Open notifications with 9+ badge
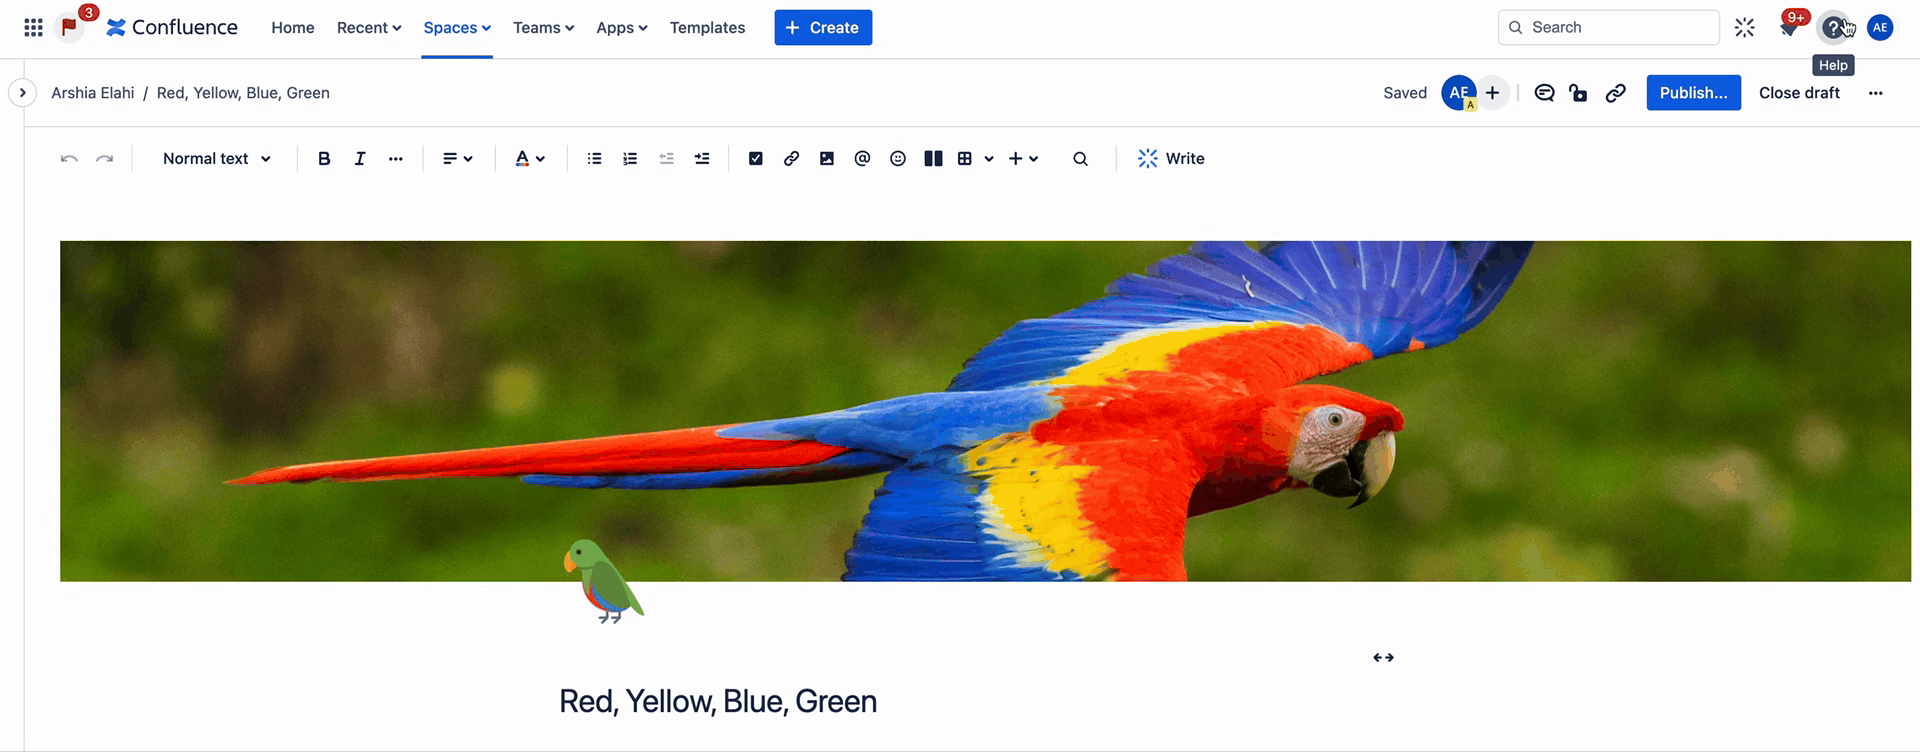Image resolution: width=1920 pixels, height=752 pixels. pyautogui.click(x=1789, y=27)
